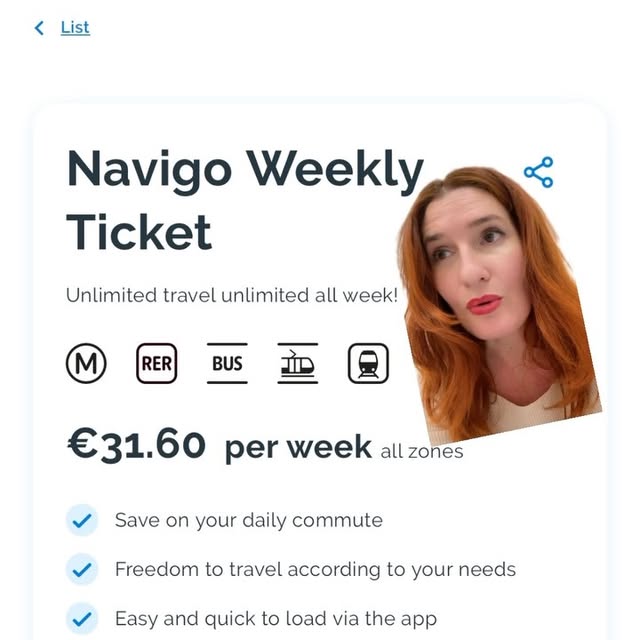Click 'Save on your daily commute' text
The width and height of the screenshot is (640, 640).
pyautogui.click(x=249, y=520)
